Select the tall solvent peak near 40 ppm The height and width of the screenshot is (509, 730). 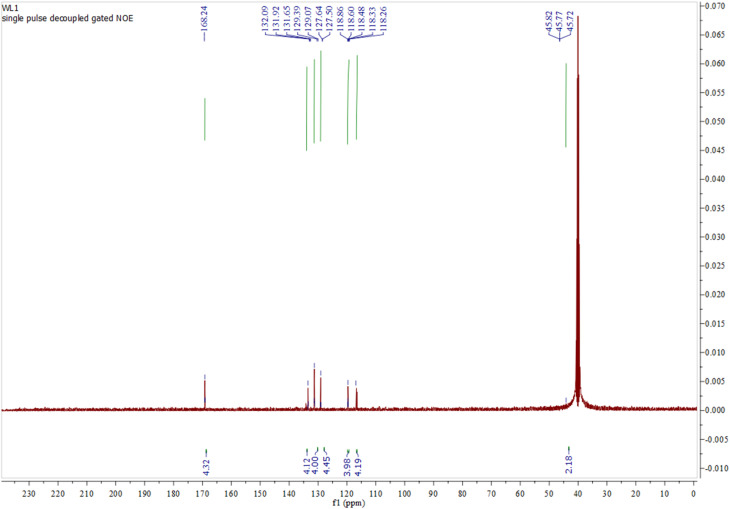click(578, 210)
